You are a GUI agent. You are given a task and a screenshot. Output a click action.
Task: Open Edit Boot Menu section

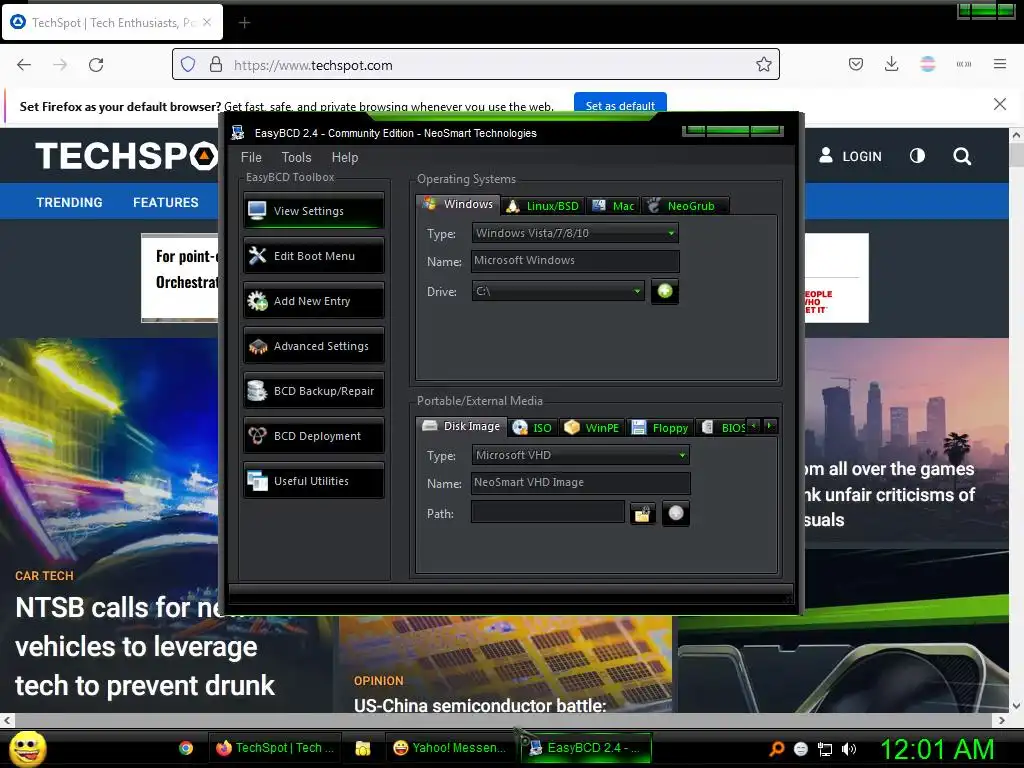pyautogui.click(x=314, y=256)
